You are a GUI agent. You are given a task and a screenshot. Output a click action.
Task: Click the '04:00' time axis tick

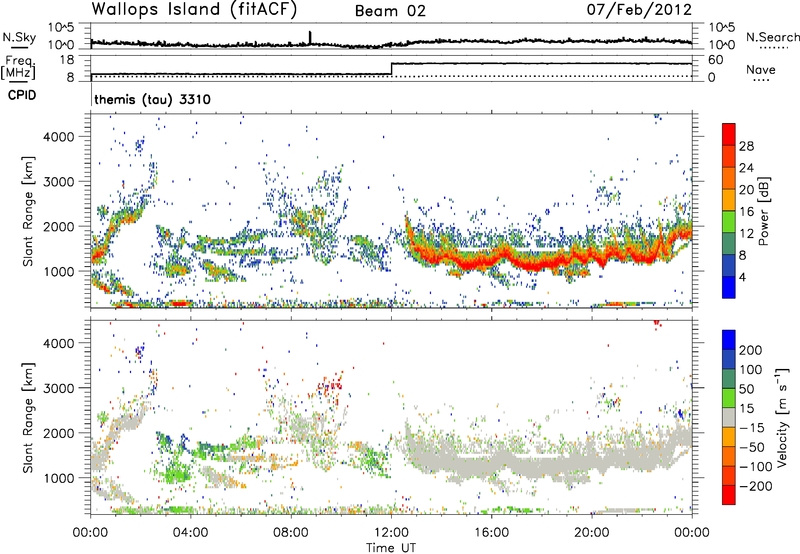click(x=190, y=533)
